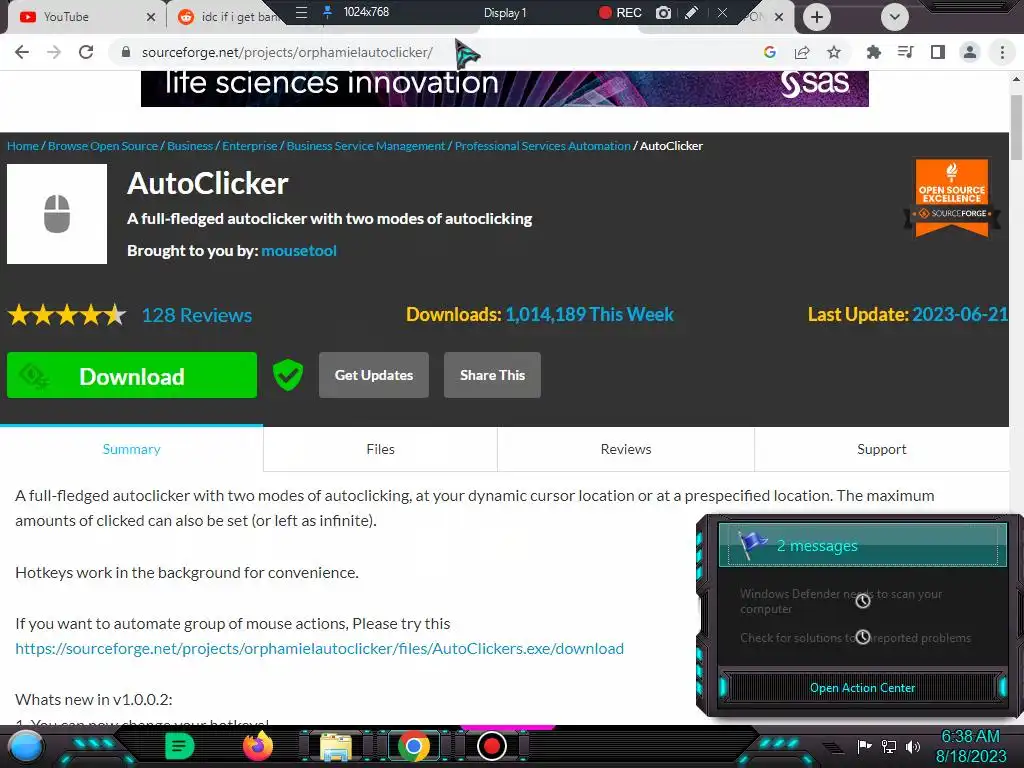
Task: Click the REC record button
Action: click(620, 12)
